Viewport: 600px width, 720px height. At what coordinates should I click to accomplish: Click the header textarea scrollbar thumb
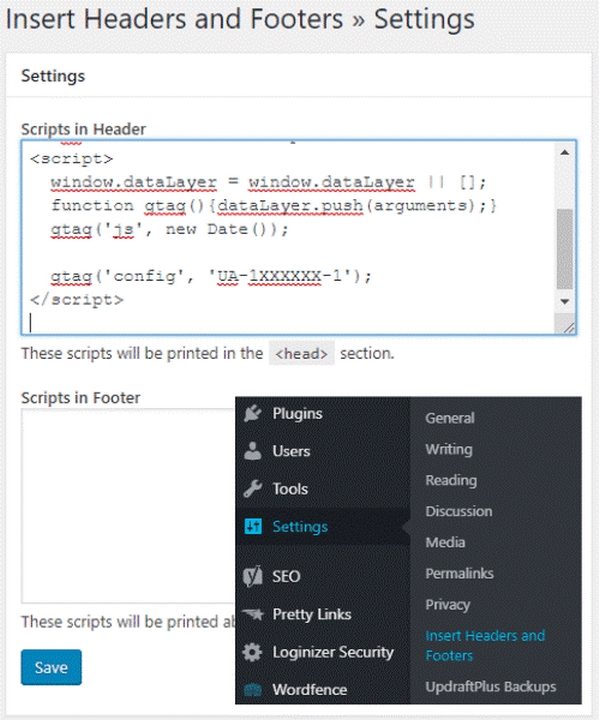(x=565, y=249)
